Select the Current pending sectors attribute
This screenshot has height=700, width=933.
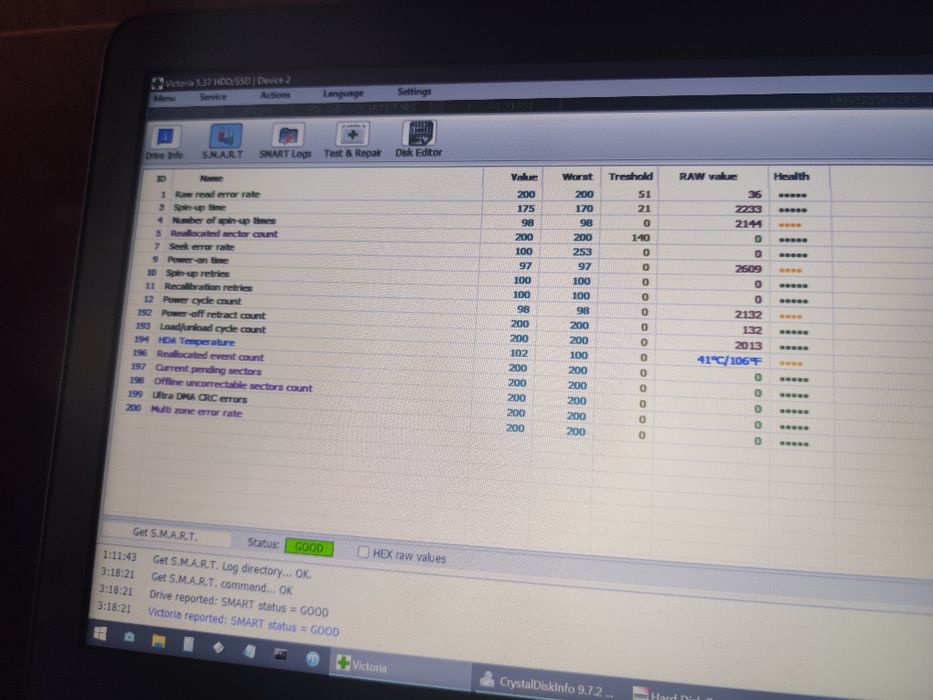(208, 370)
